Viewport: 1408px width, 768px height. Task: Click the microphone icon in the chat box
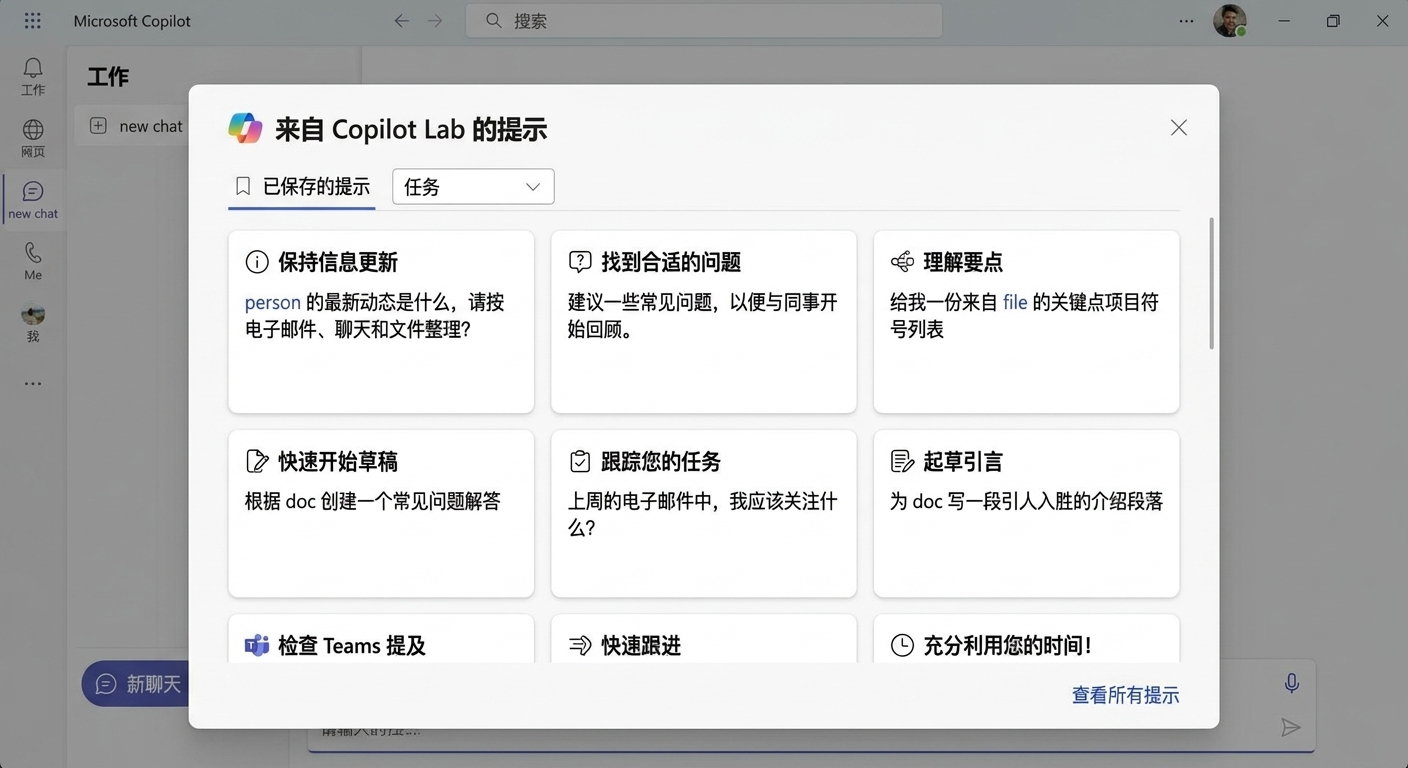tap(1292, 683)
